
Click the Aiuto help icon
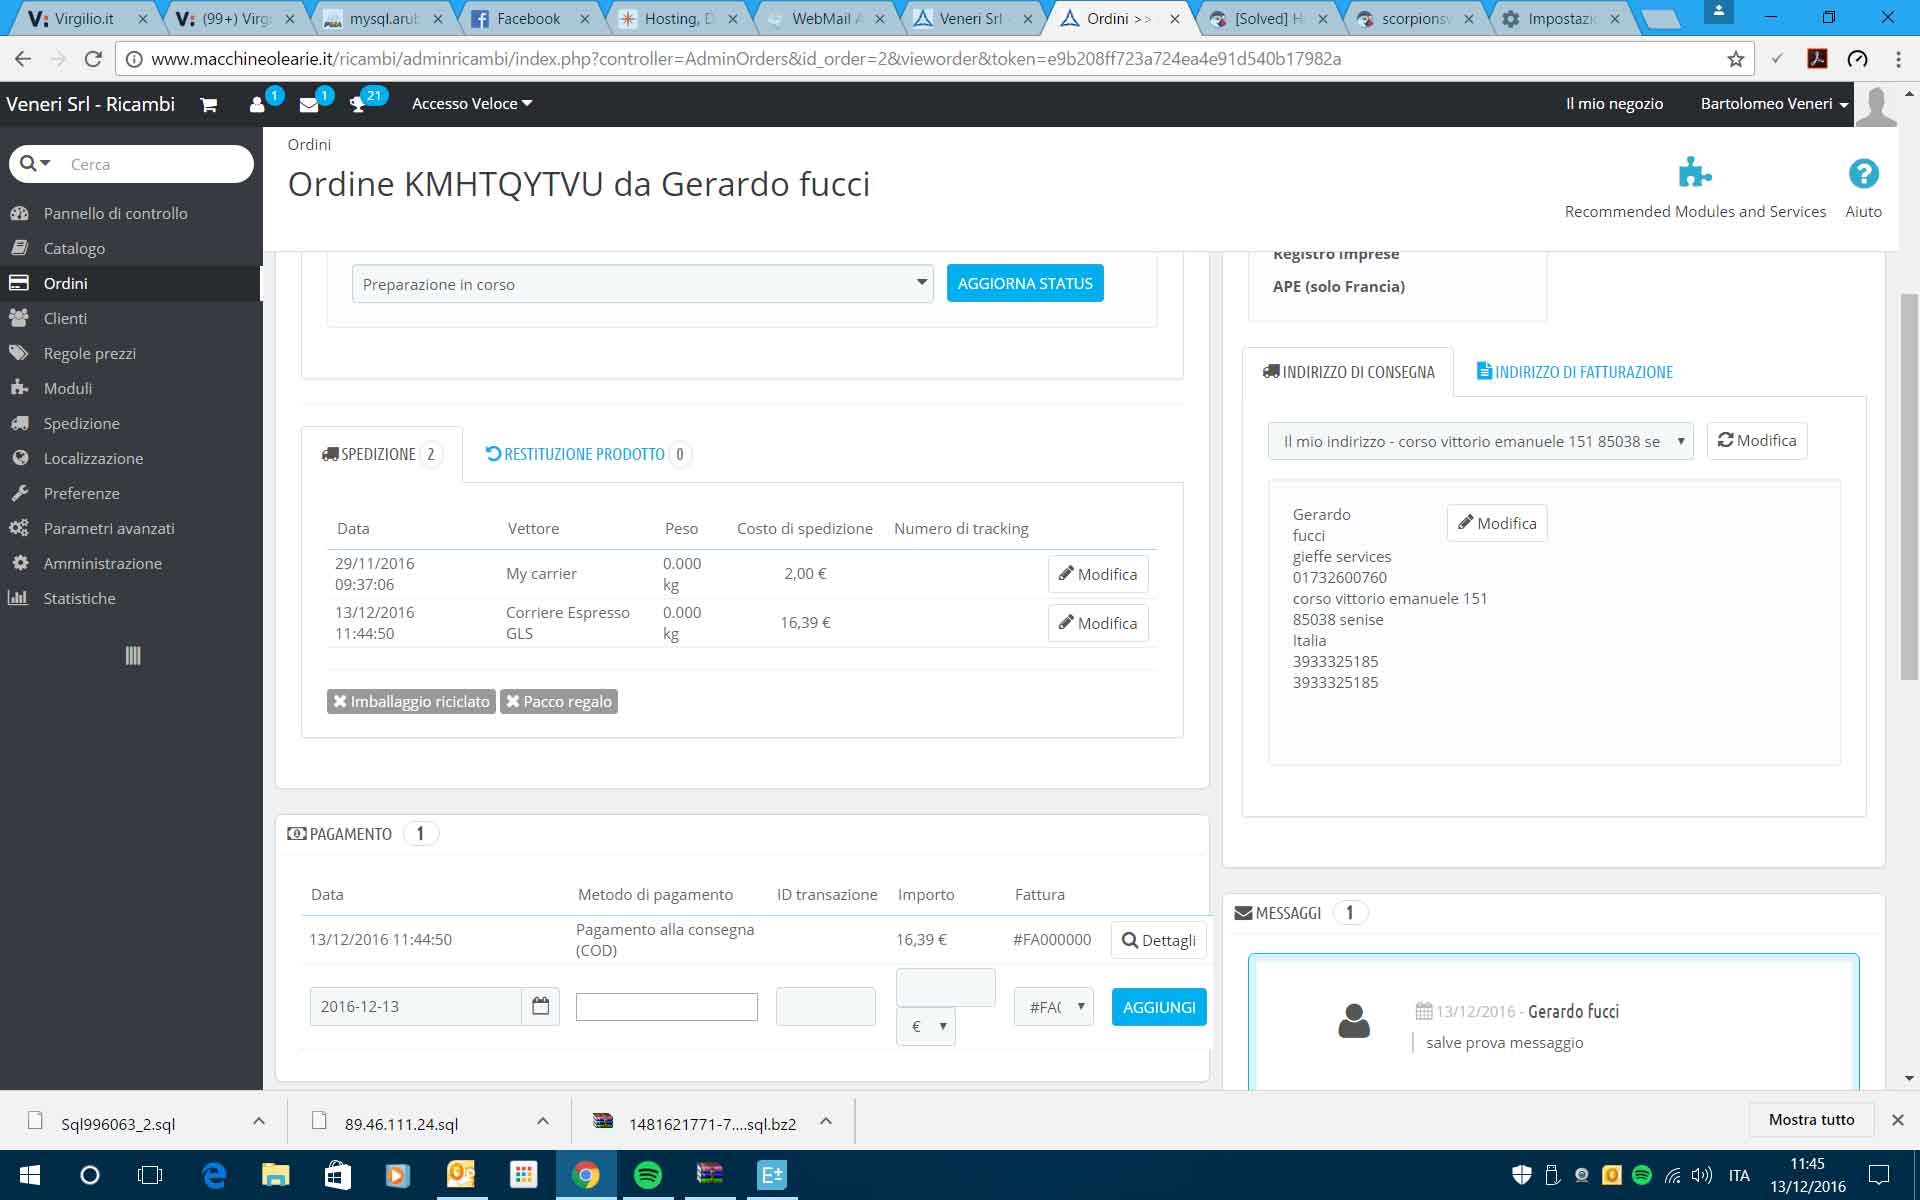point(1863,174)
